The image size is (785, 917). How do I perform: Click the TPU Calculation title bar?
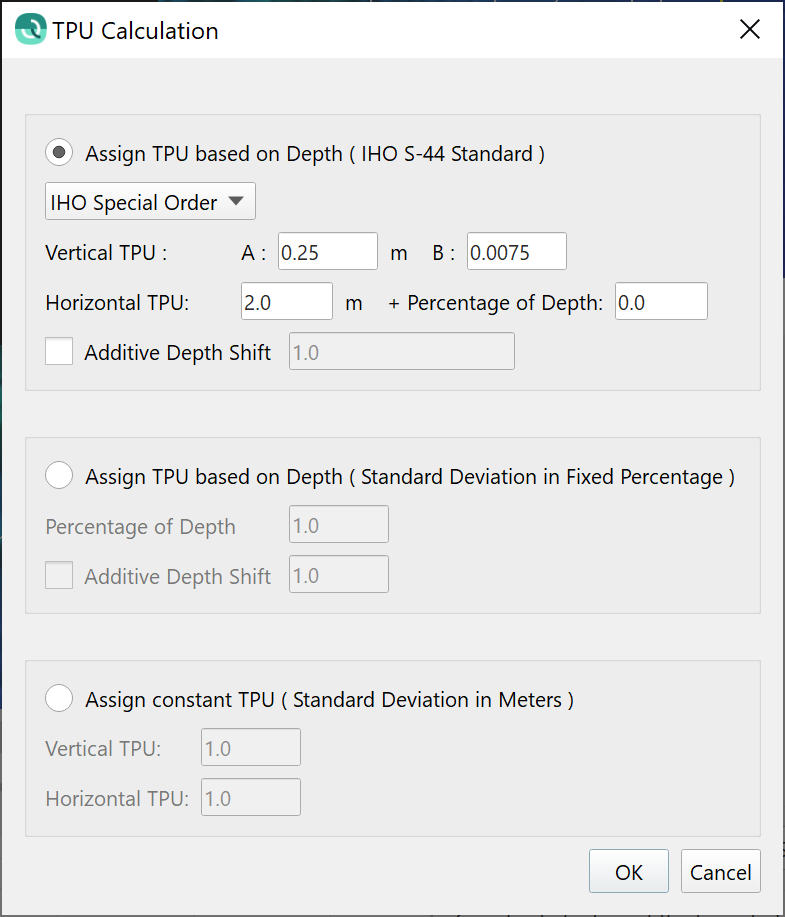pyautogui.click(x=400, y=30)
